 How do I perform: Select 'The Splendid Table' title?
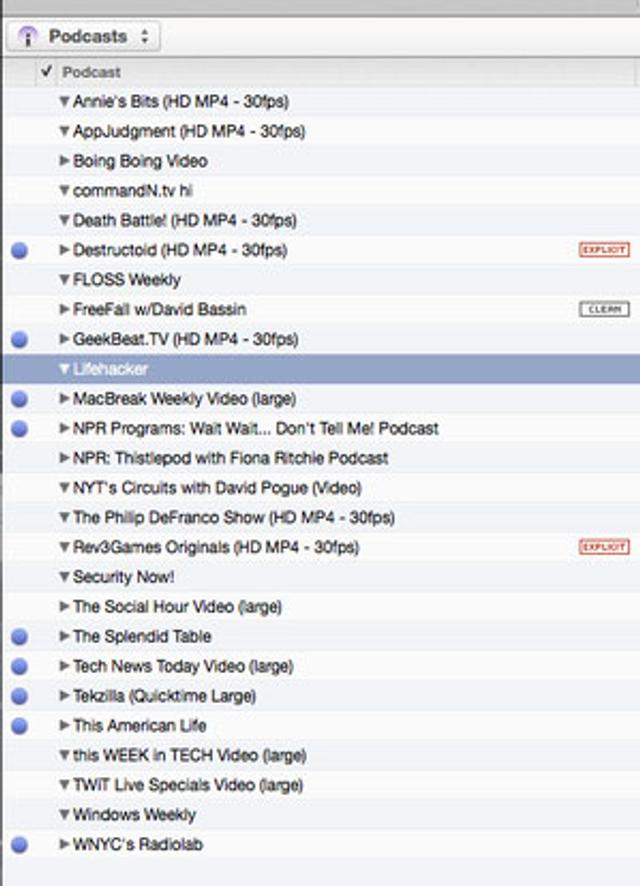click(x=142, y=636)
